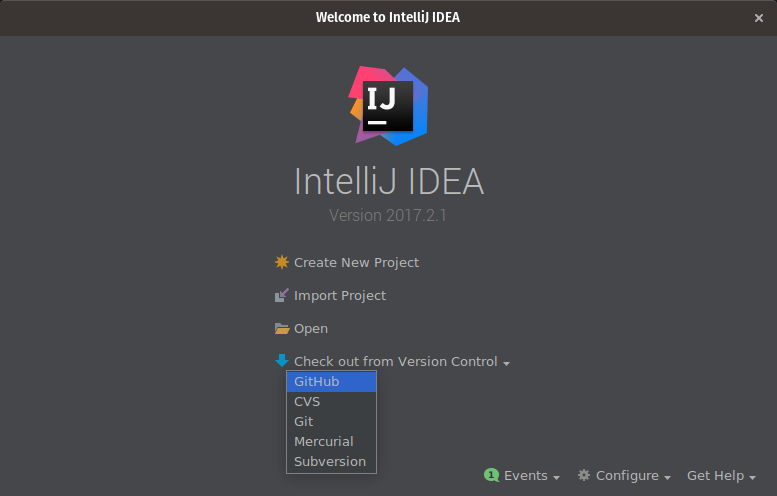Close the Welcome to IntelliJ IDEA window
The width and height of the screenshot is (777, 496).
759,18
